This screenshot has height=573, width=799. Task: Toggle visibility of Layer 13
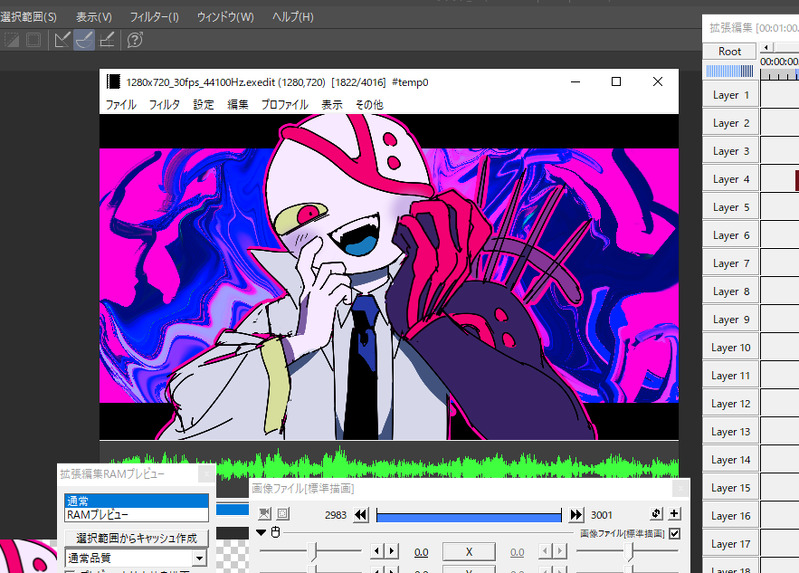[x=731, y=431]
